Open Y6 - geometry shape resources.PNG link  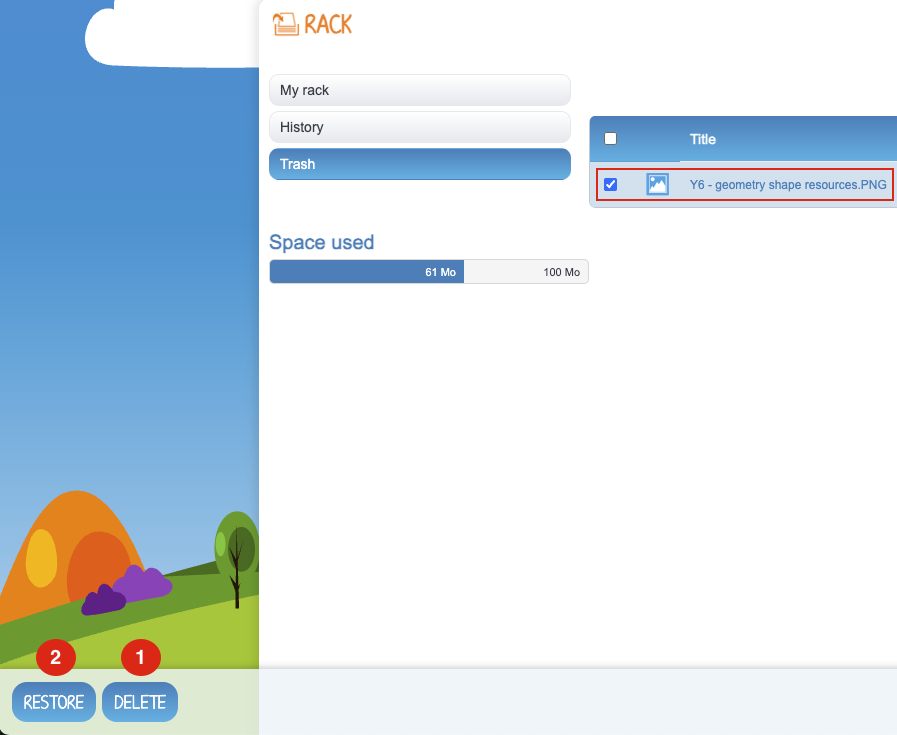point(787,184)
